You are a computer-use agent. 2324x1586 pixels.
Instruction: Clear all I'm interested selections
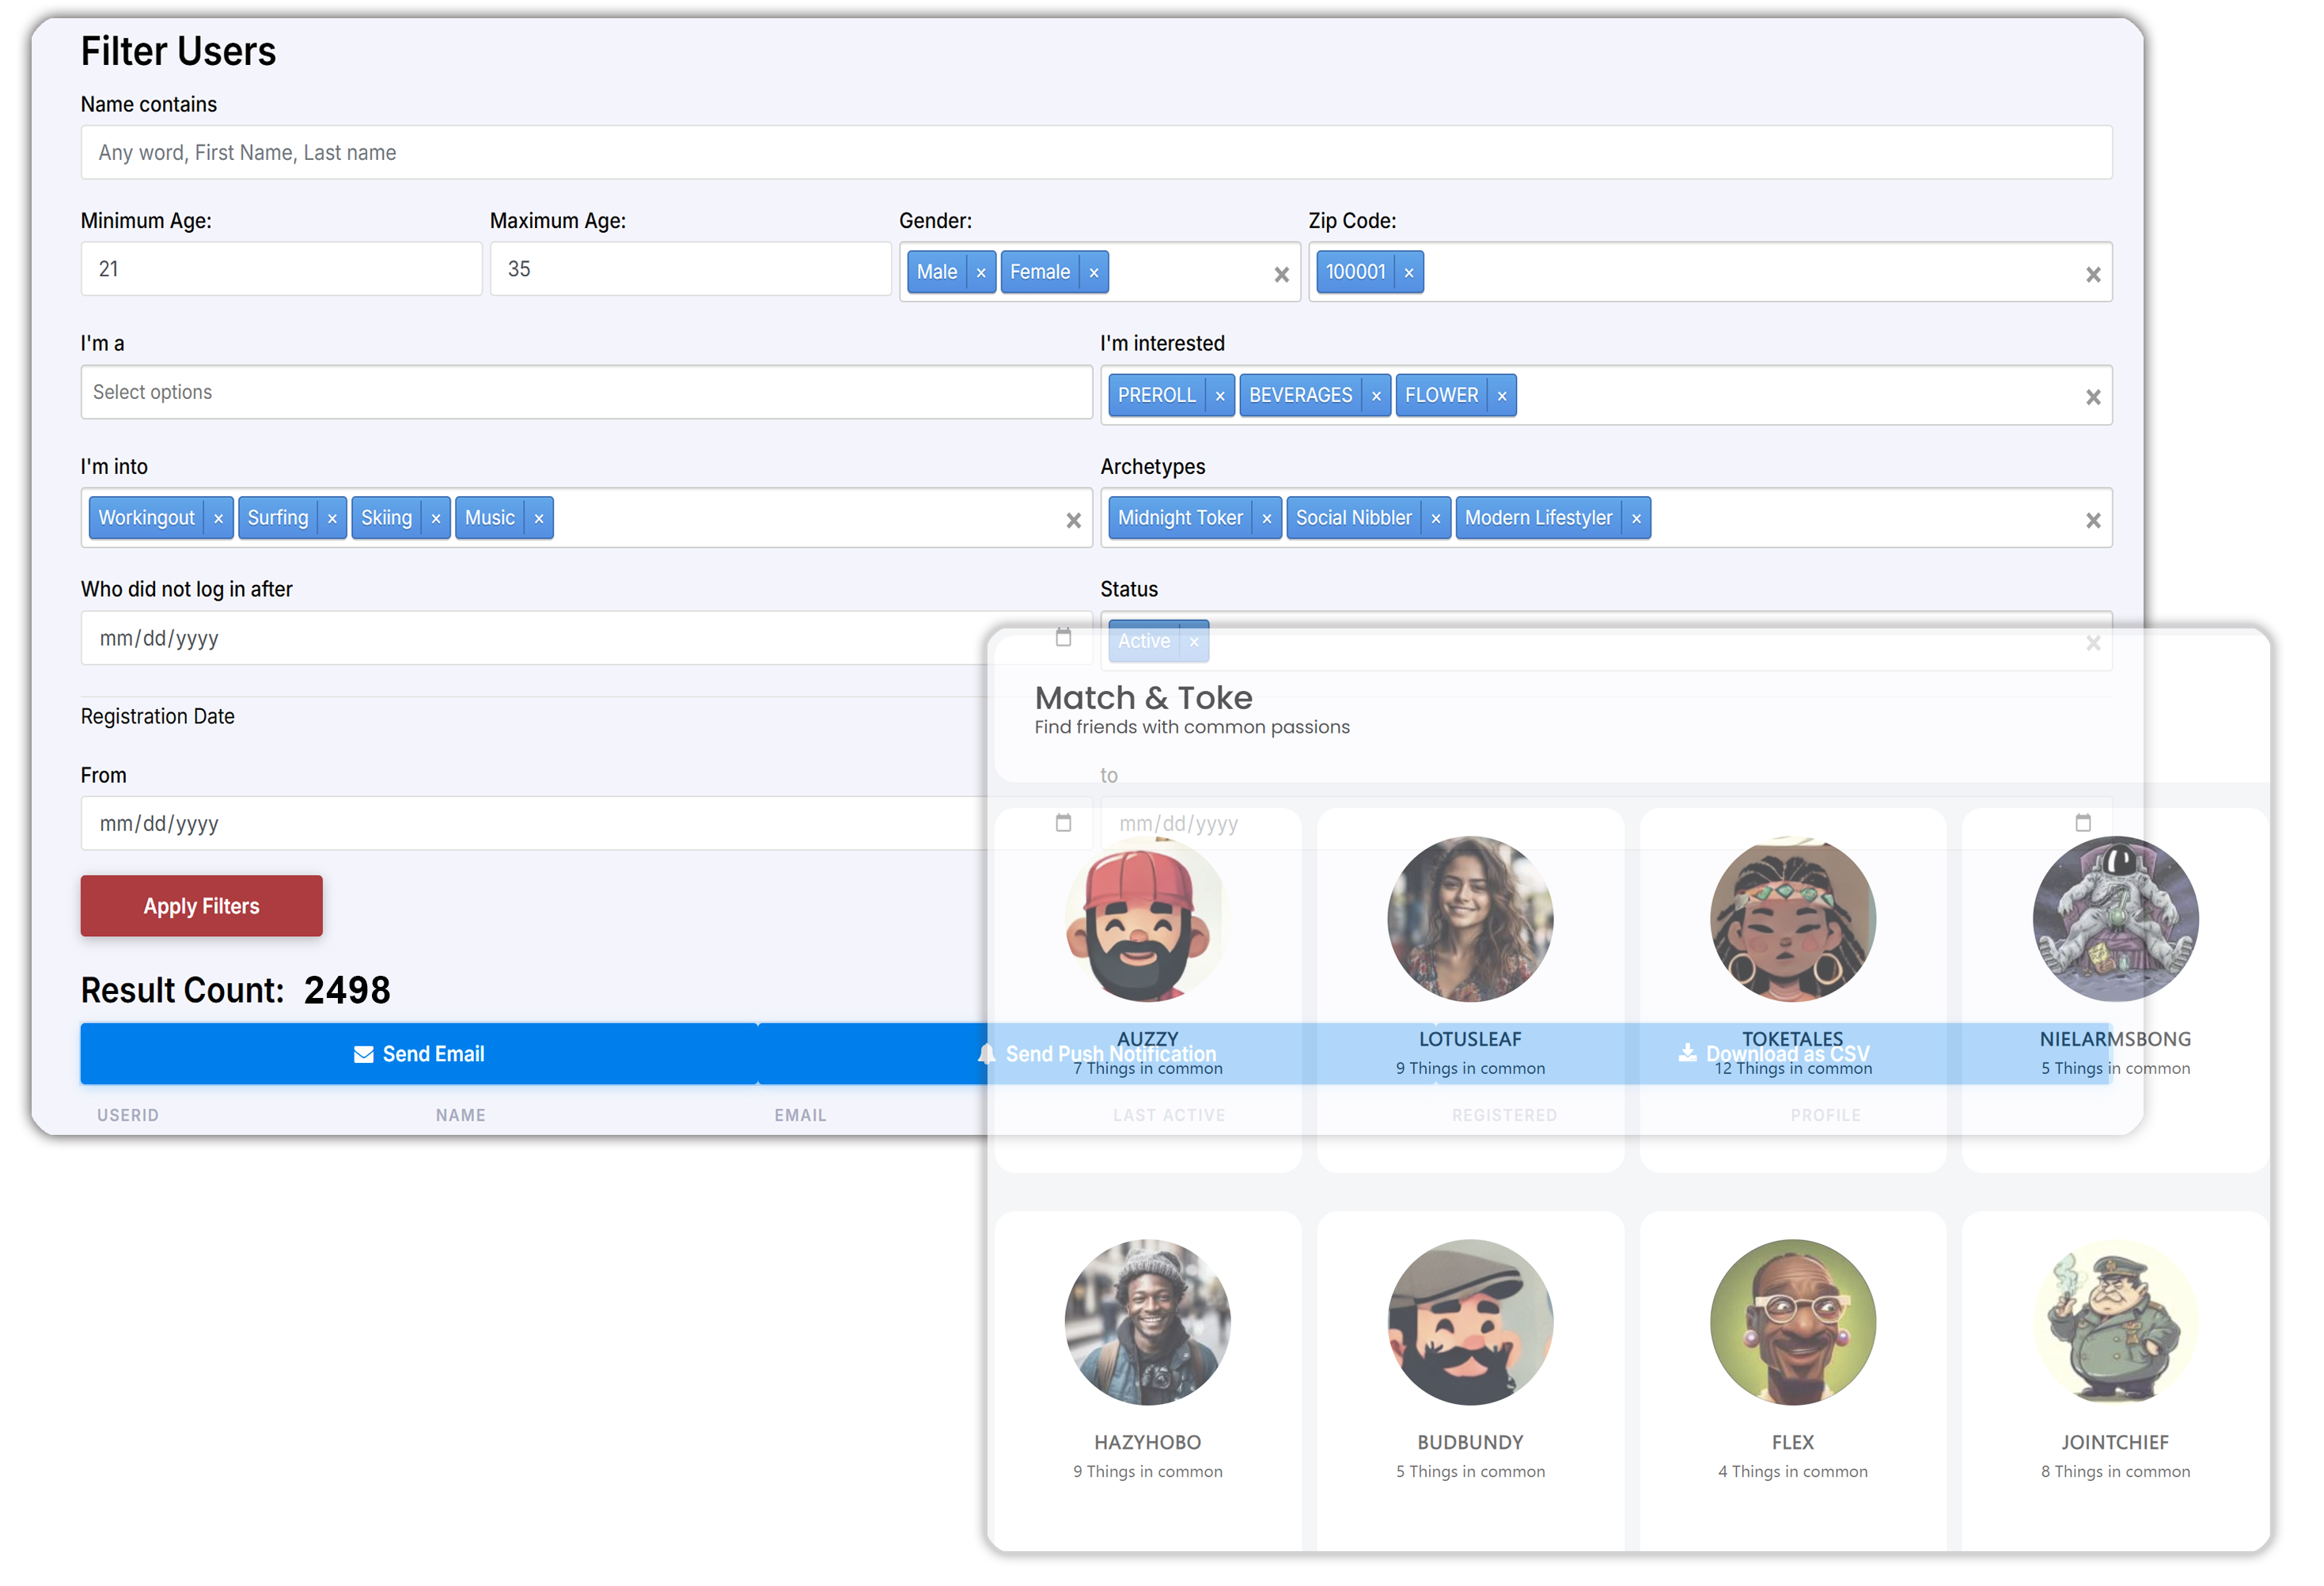(x=2093, y=398)
